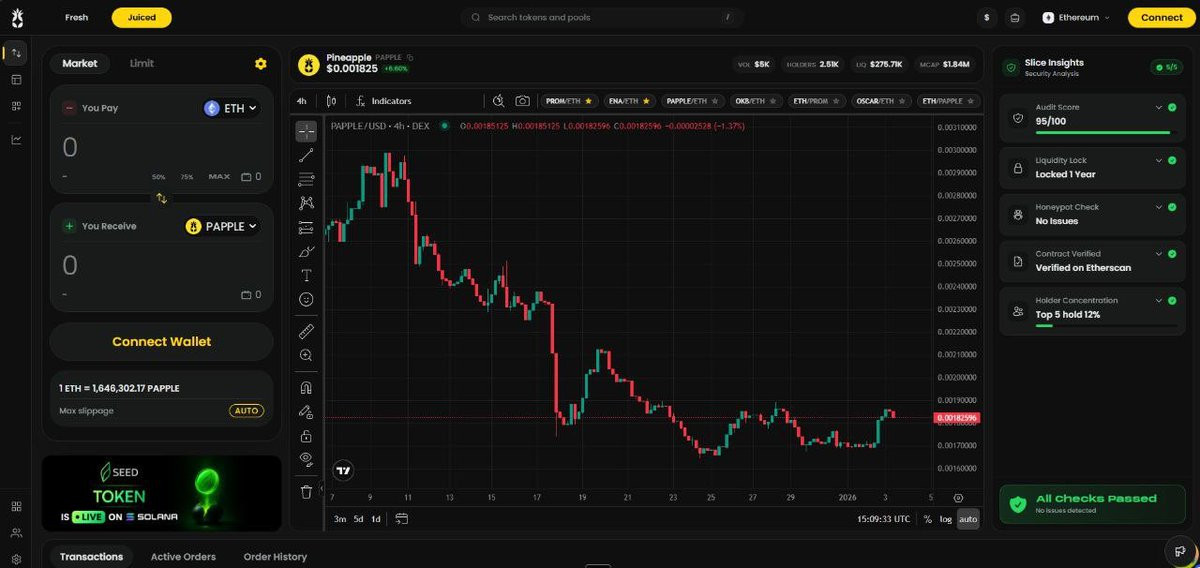Toggle favorite star for ENA/ETH

pyautogui.click(x=646, y=101)
